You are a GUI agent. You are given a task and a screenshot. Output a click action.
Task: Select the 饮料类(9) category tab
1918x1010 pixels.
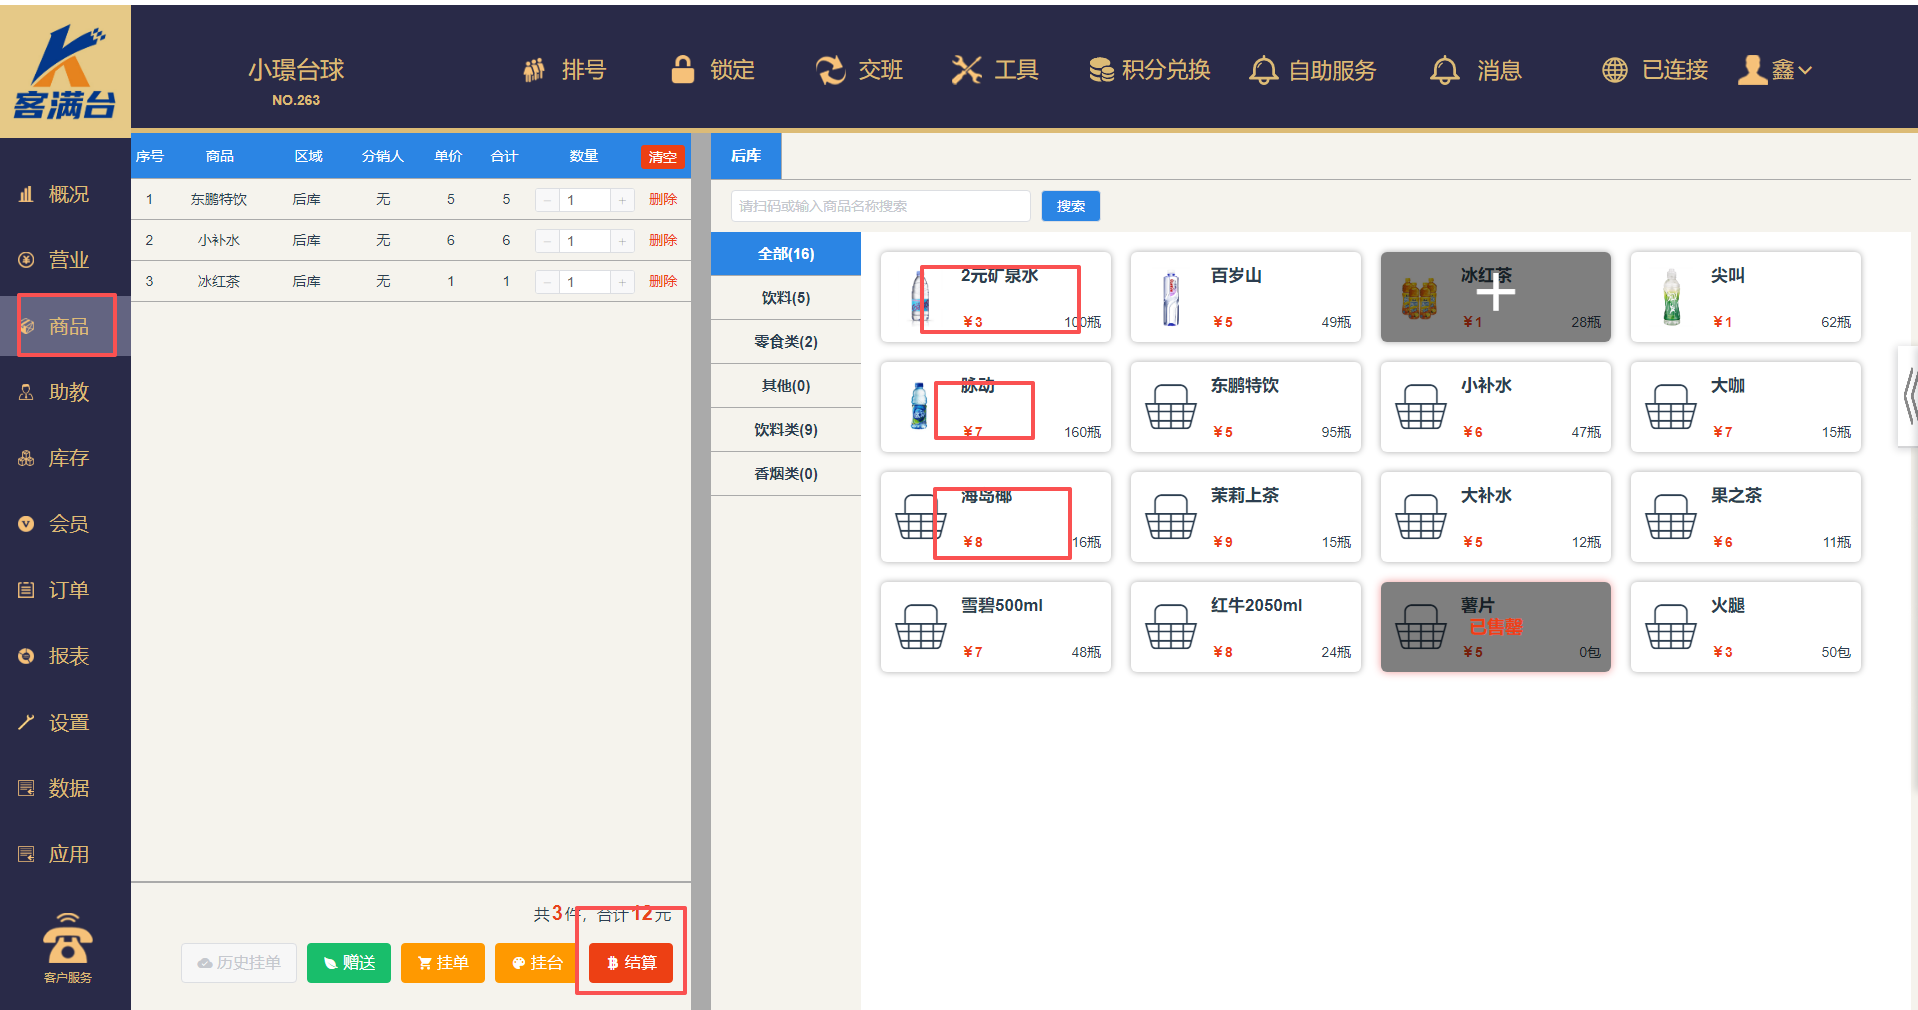786,430
